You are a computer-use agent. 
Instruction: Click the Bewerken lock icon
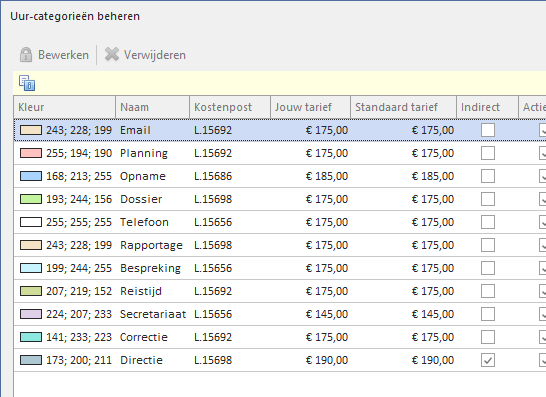pyautogui.click(x=26, y=55)
